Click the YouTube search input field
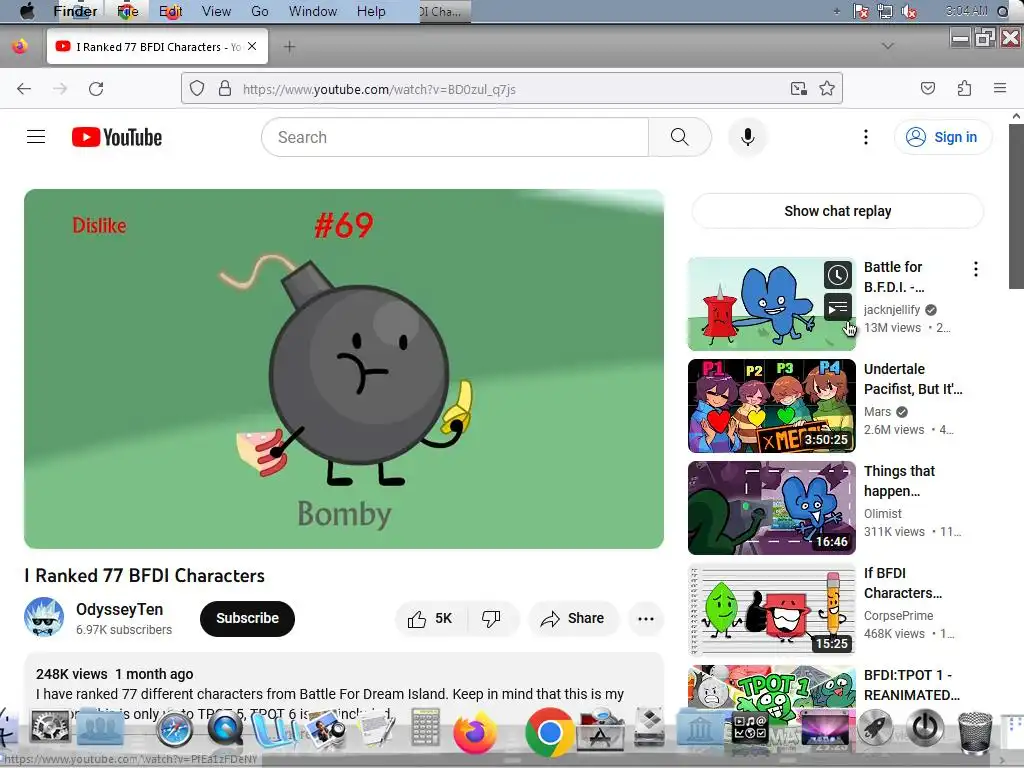 click(x=455, y=137)
